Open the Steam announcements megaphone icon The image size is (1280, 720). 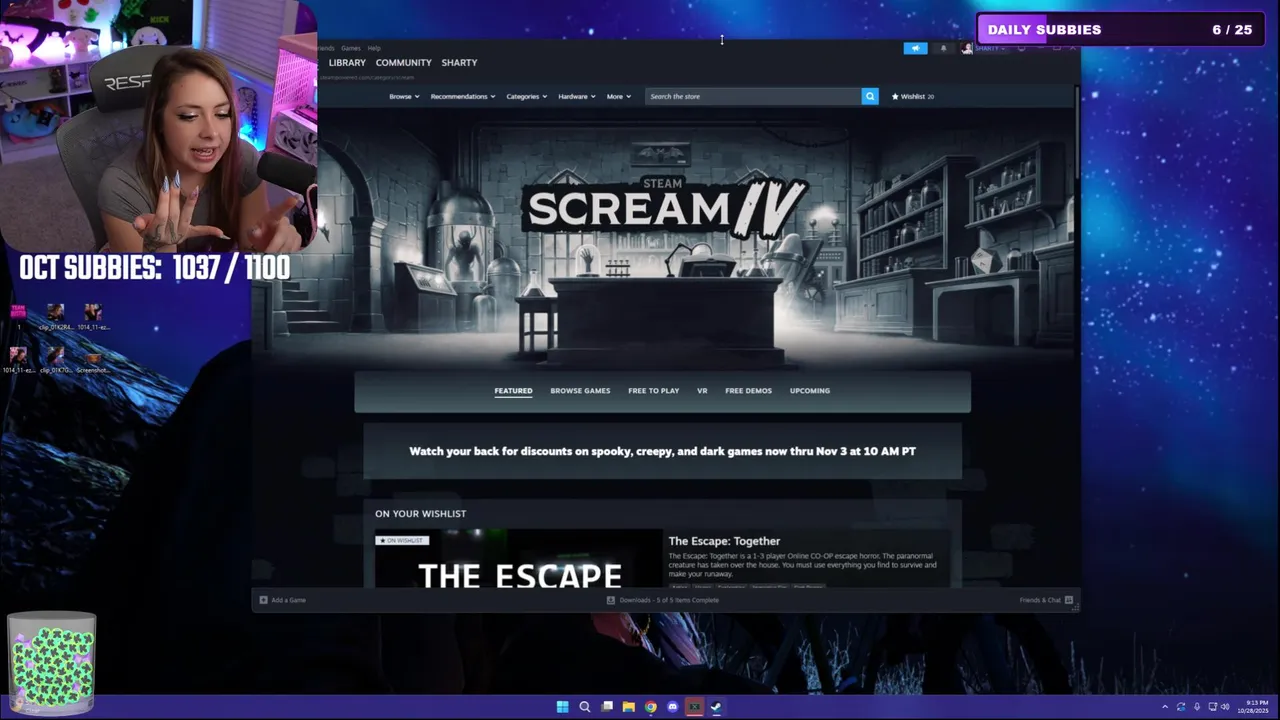click(x=915, y=48)
